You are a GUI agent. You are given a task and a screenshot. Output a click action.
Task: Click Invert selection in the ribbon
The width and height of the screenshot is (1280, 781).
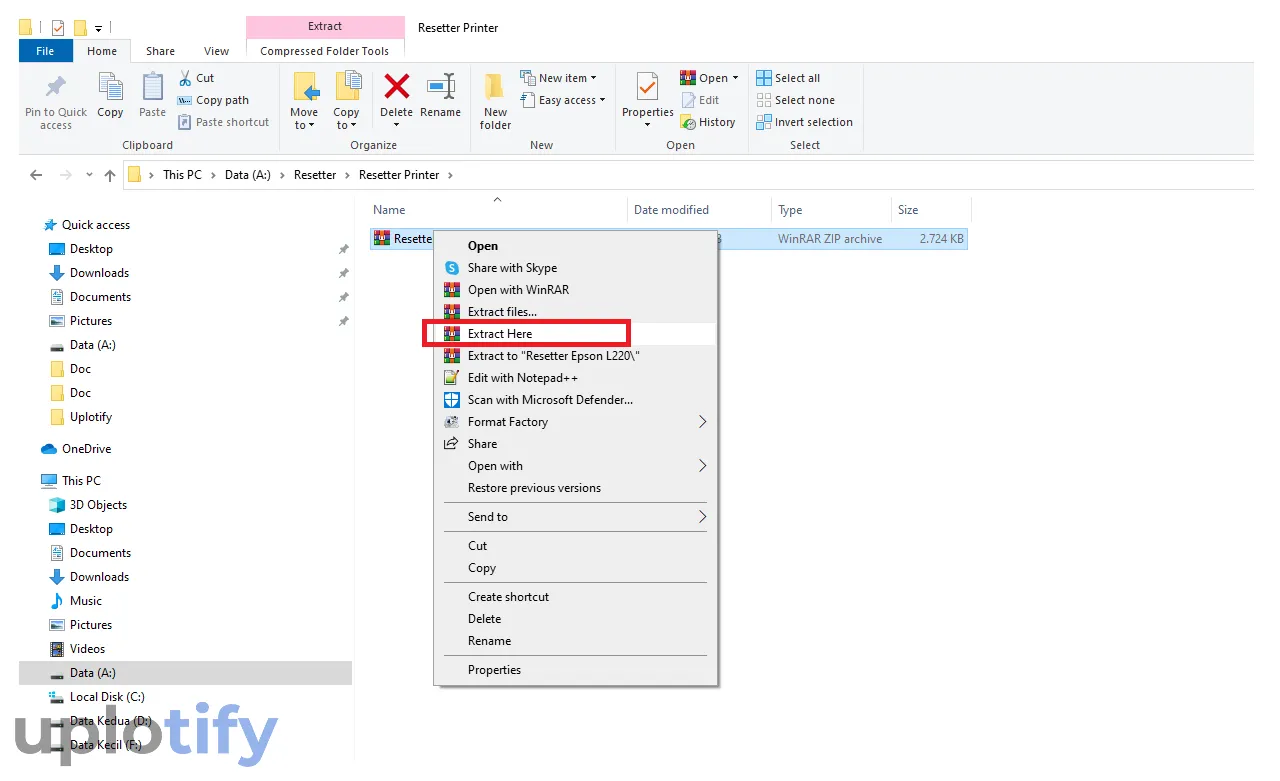tap(804, 122)
